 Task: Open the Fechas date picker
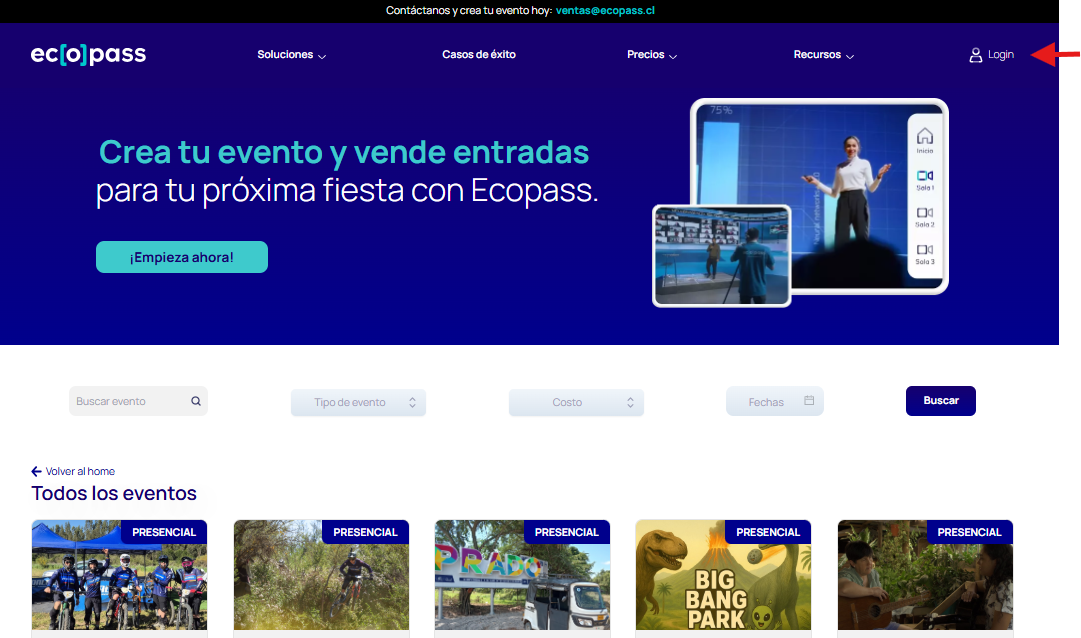pos(775,401)
